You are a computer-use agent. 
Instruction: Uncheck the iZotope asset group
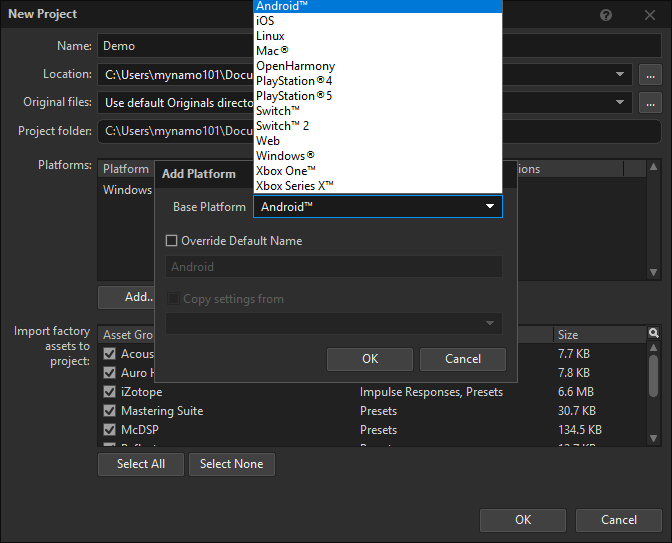[x=110, y=391]
